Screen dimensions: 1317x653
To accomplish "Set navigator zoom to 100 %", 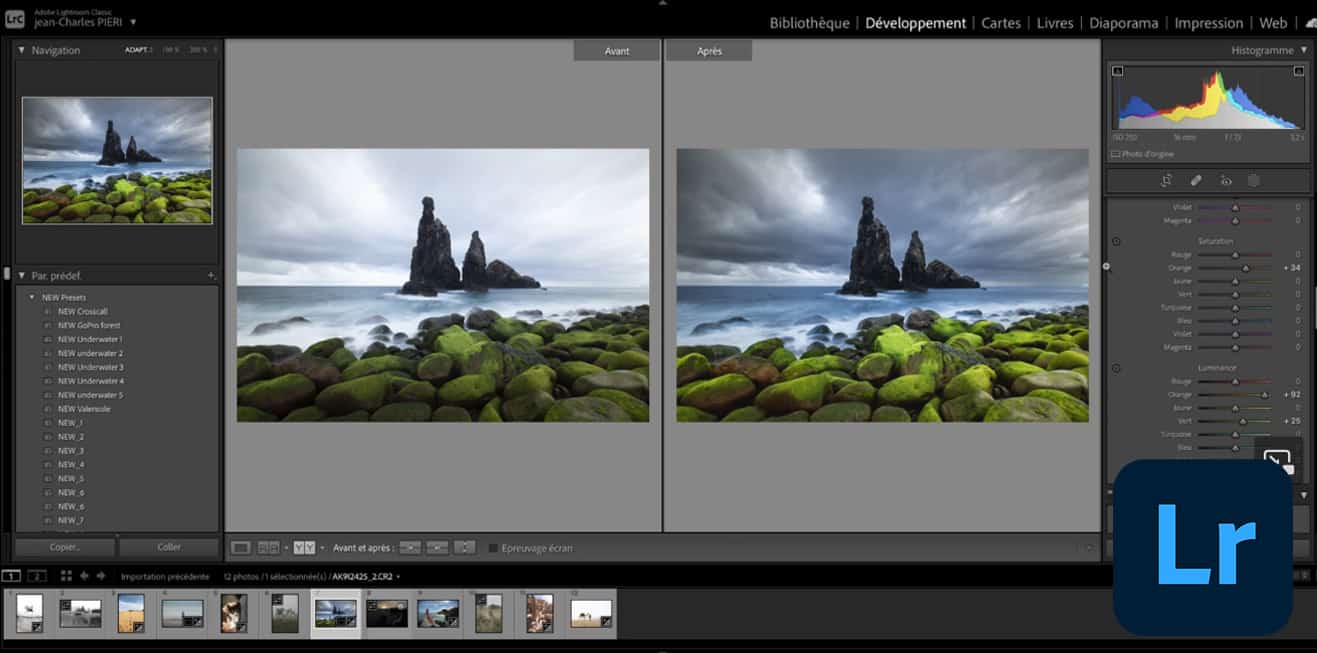I will (171, 50).
